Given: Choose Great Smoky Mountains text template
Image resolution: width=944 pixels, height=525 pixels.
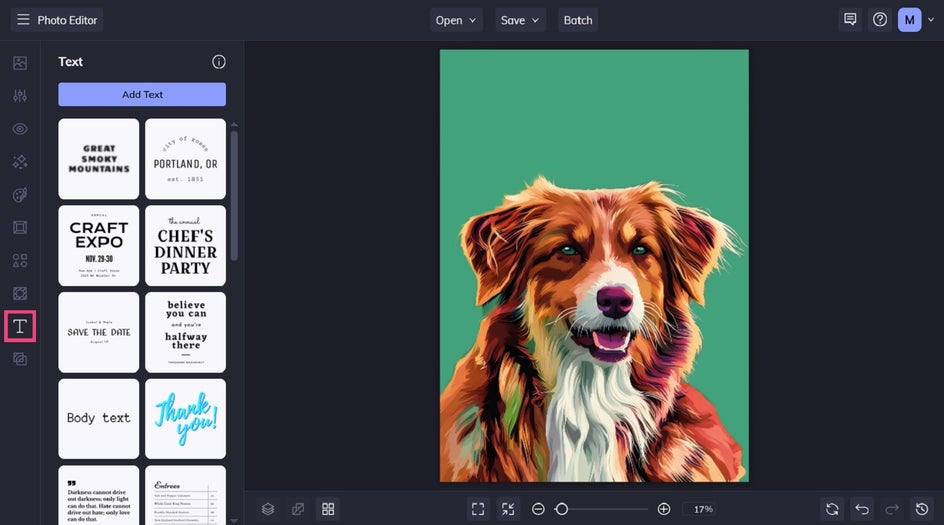Looking at the screenshot, I should pyautogui.click(x=99, y=159).
